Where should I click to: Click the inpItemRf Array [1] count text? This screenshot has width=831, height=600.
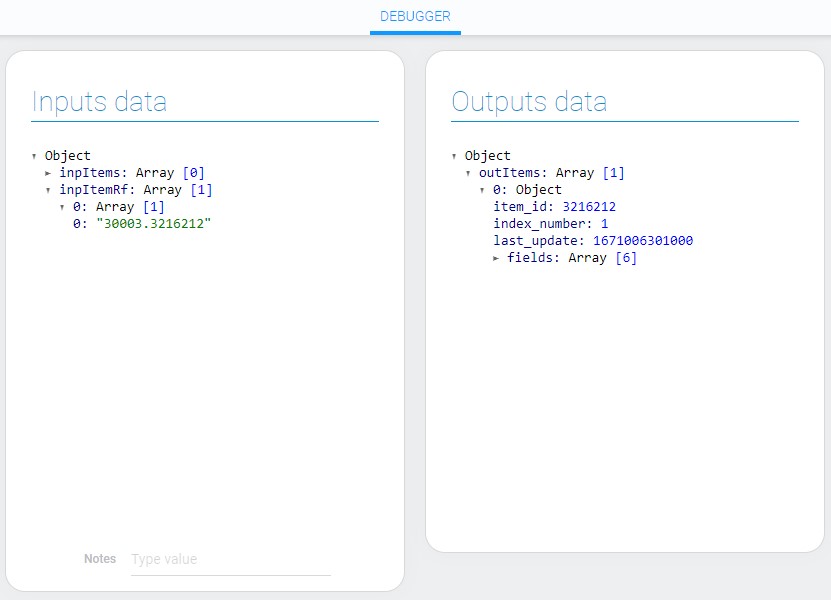201,190
